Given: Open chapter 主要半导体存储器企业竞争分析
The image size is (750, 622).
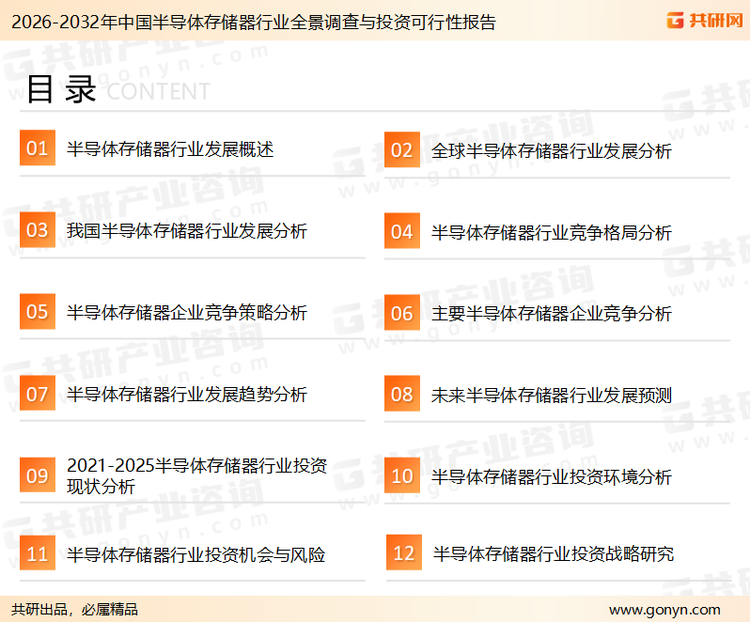Looking at the screenshot, I should point(551,314).
